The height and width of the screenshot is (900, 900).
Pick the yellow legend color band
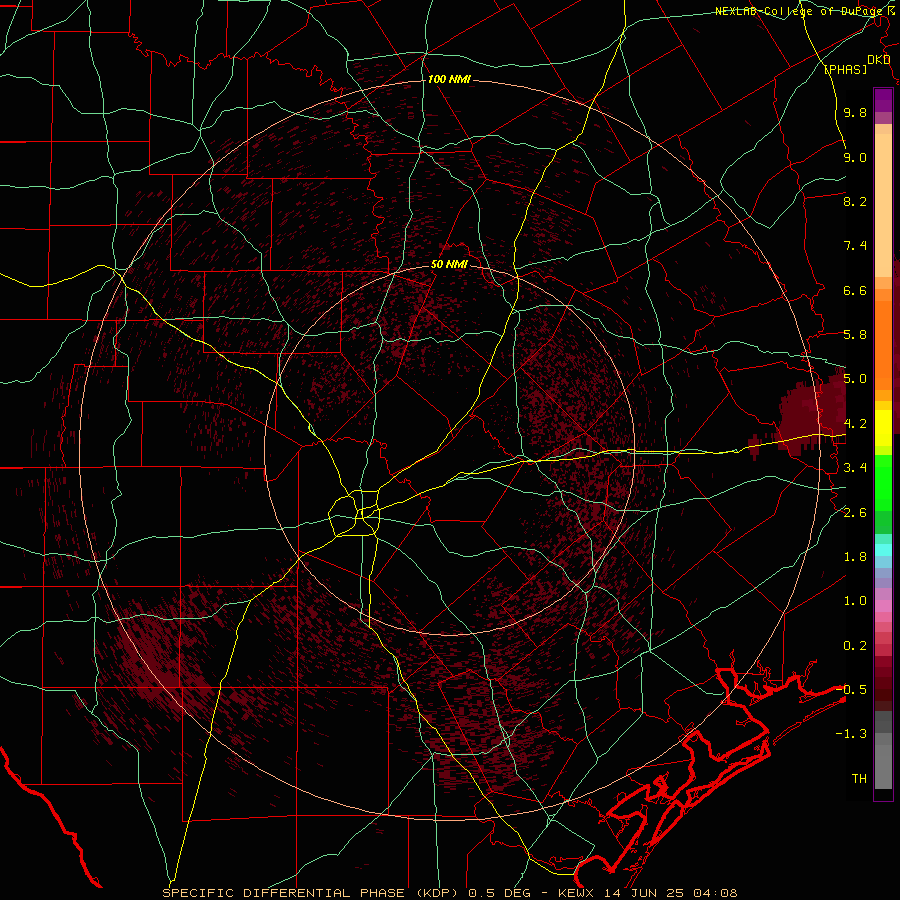click(883, 428)
